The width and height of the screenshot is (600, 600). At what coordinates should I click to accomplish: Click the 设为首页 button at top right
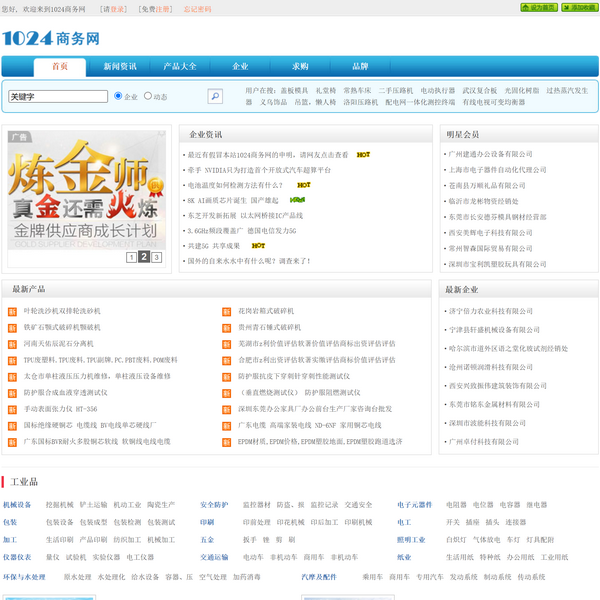539,8
